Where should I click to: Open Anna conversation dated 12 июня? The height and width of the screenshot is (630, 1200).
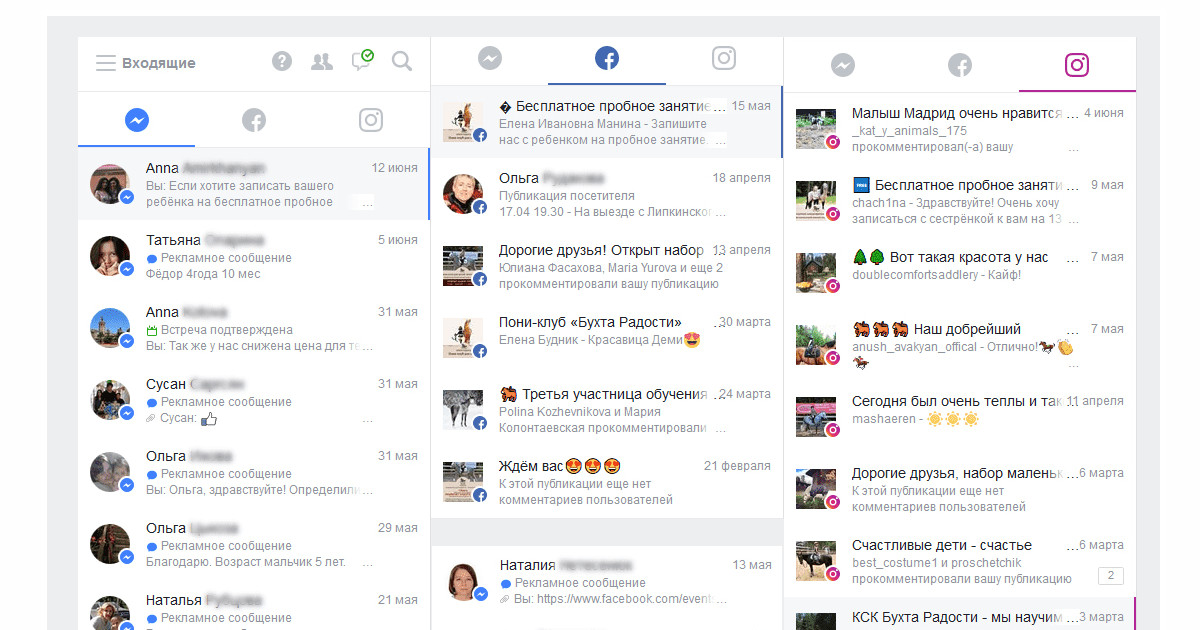[x=254, y=185]
